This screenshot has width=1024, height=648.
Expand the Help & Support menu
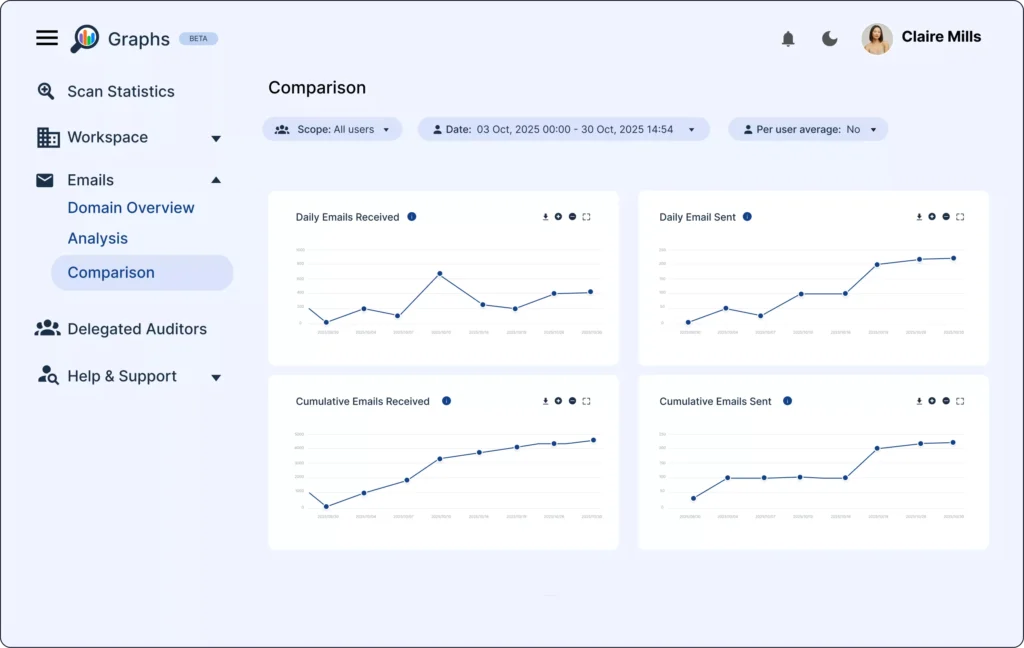(216, 376)
